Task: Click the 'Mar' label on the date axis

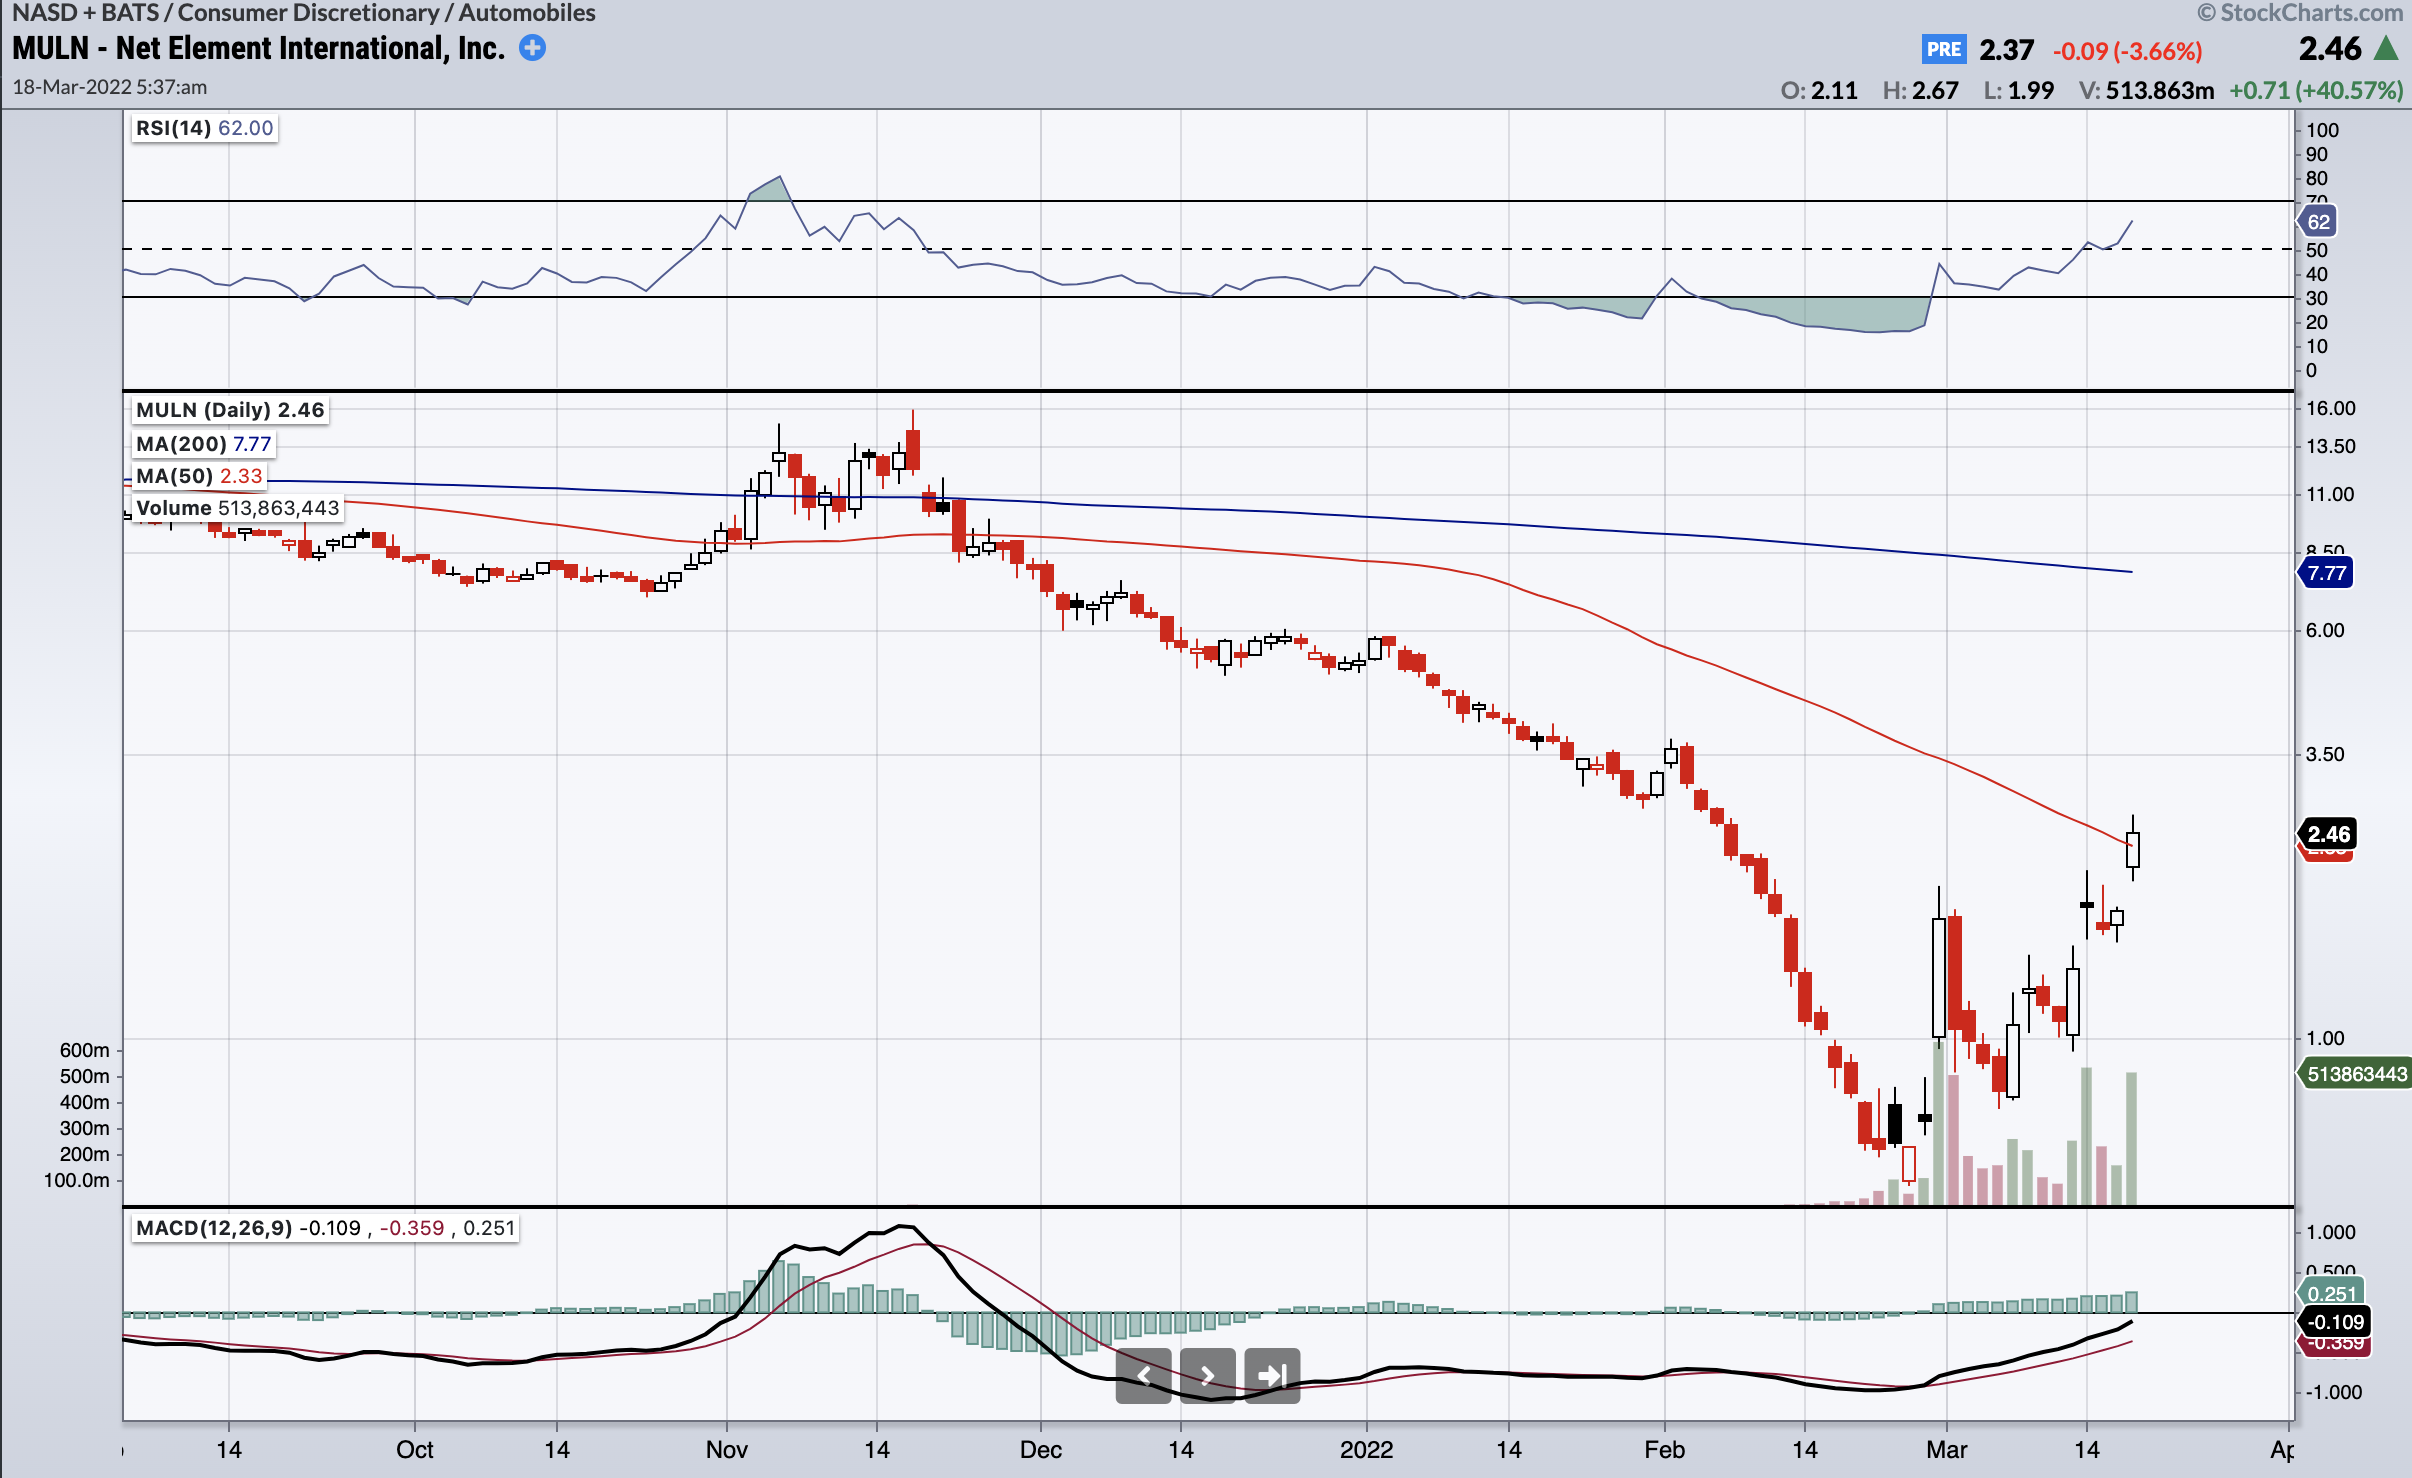Action: [x=1947, y=1450]
